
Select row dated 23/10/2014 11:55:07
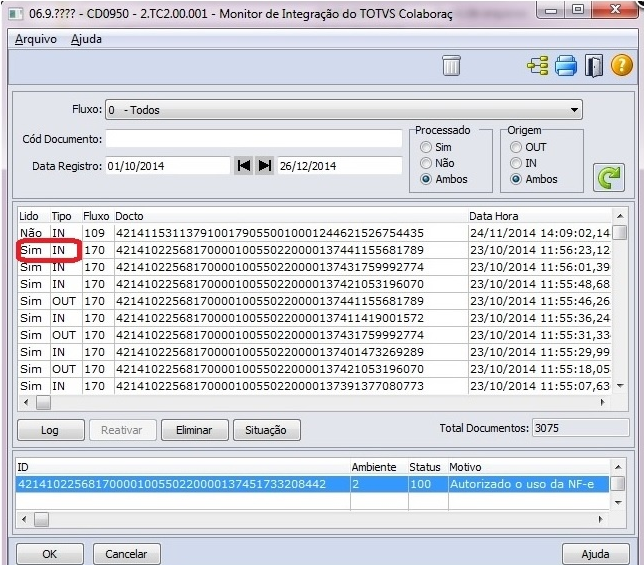click(x=315, y=386)
